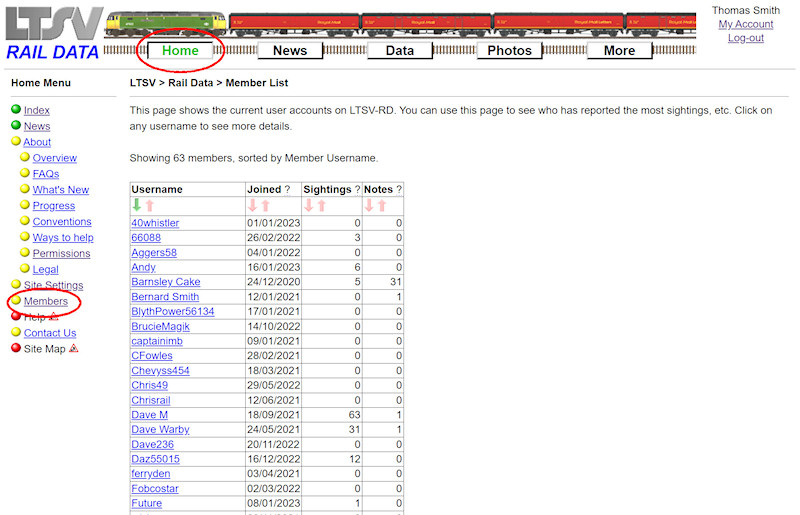This screenshot has width=800, height=515.
Task: Click the Sightings column up sort arrow
Action: tap(321, 205)
